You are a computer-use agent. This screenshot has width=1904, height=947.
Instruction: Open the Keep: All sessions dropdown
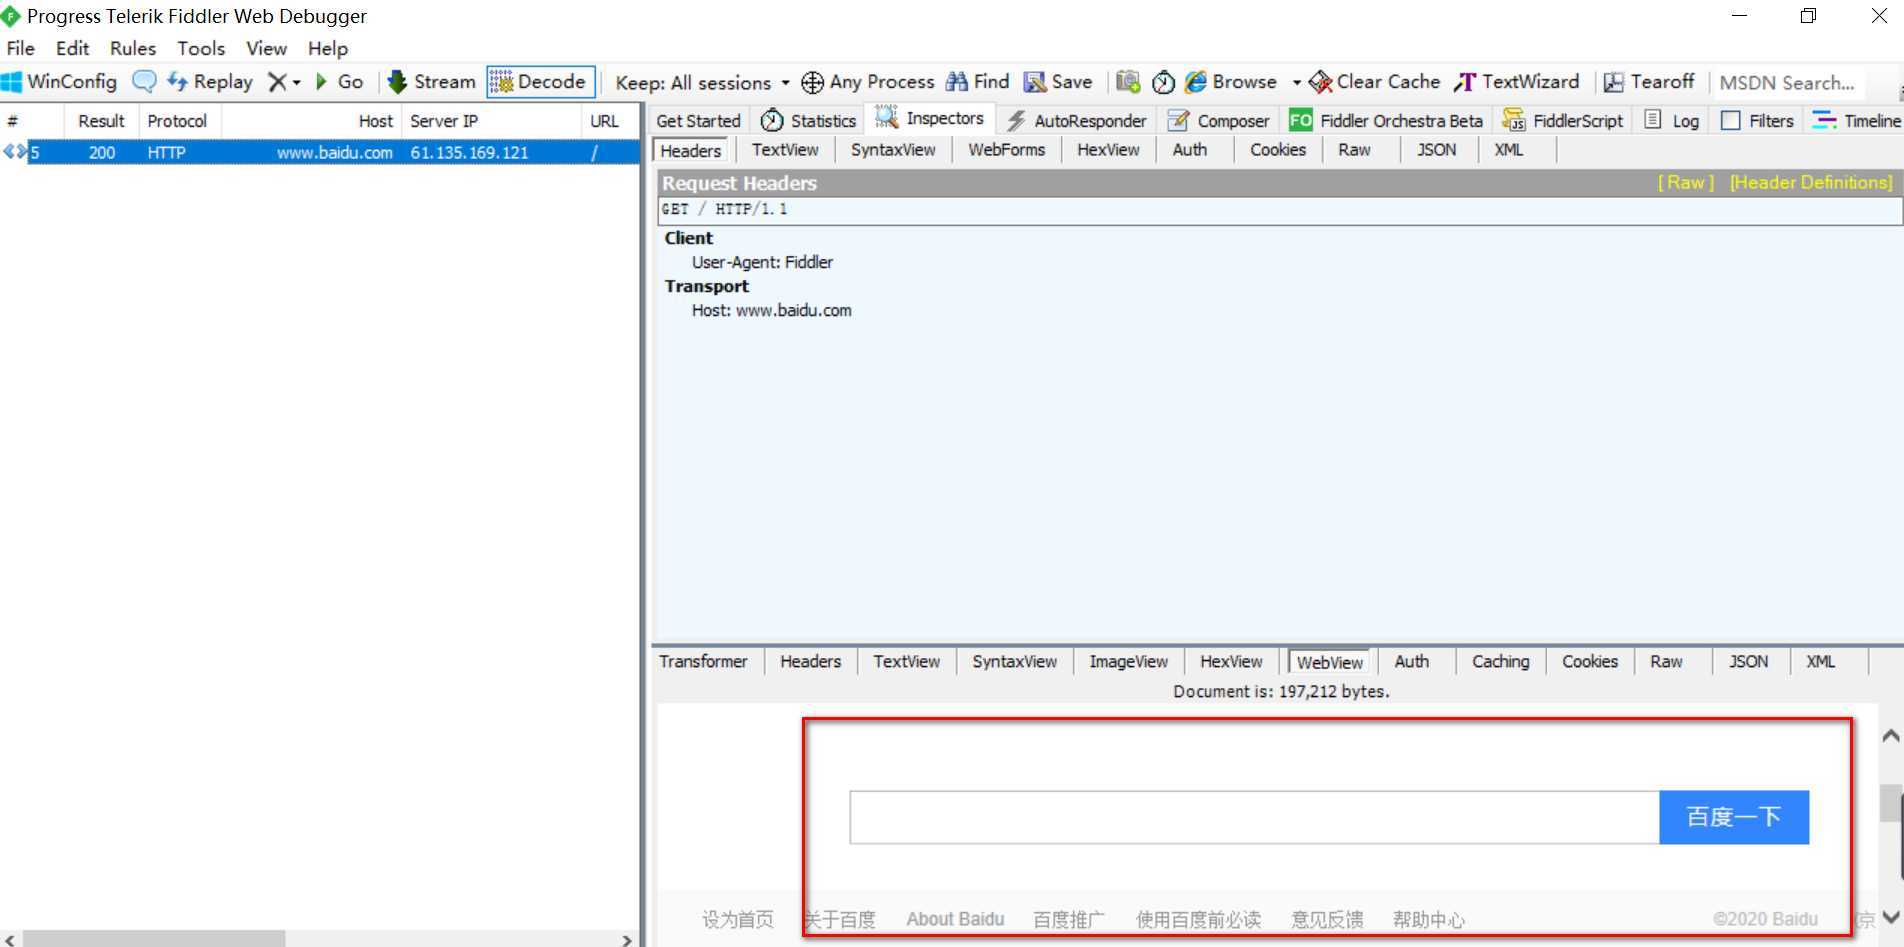click(x=702, y=82)
